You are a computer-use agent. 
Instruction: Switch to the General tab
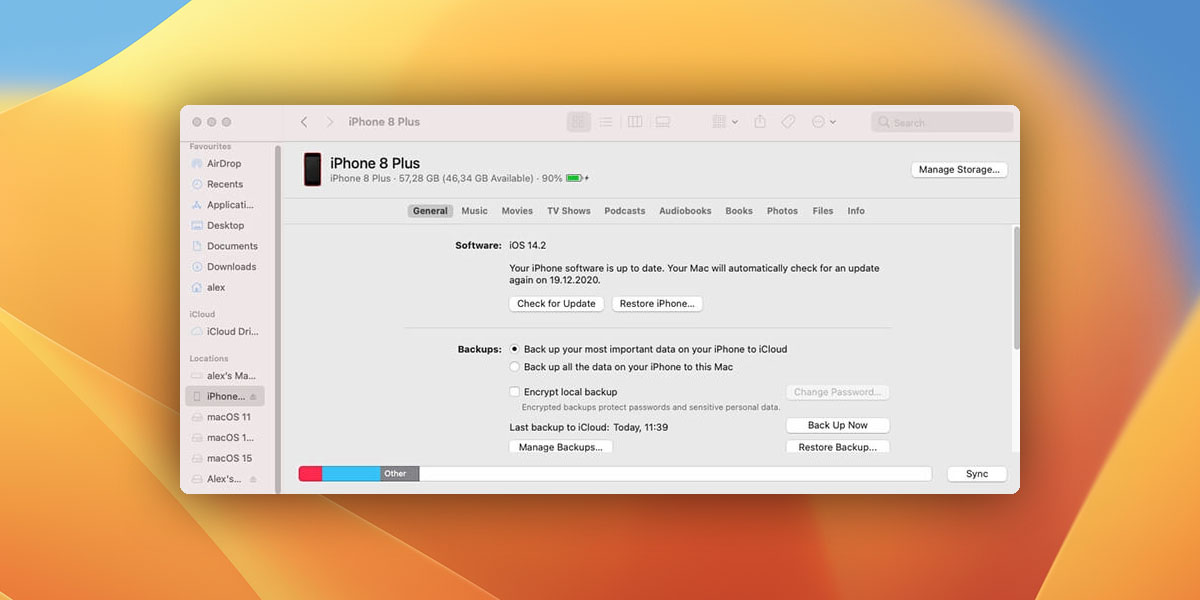(430, 211)
